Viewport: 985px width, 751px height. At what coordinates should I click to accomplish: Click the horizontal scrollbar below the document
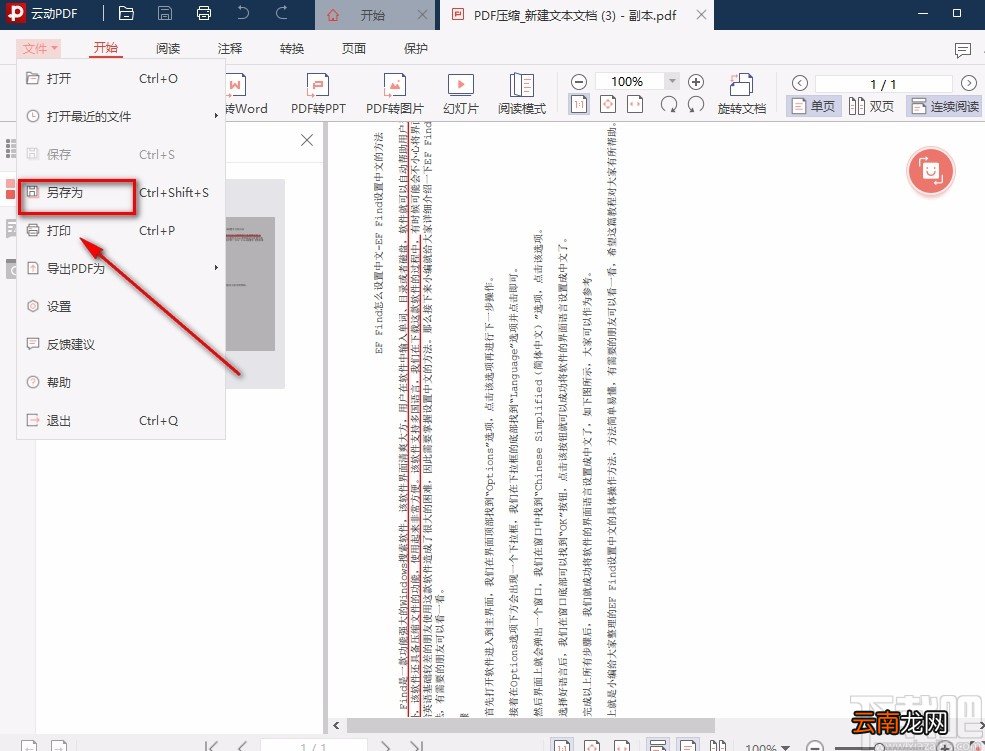tap(530, 725)
